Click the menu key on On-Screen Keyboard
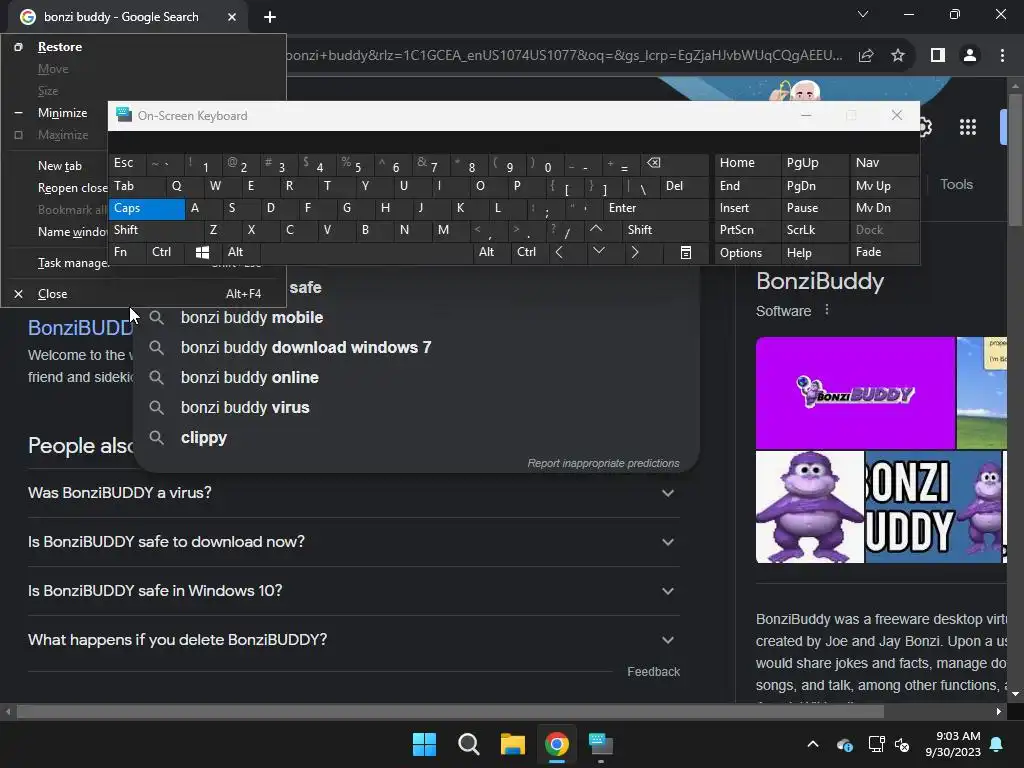This screenshot has height=768, width=1024. [x=686, y=252]
